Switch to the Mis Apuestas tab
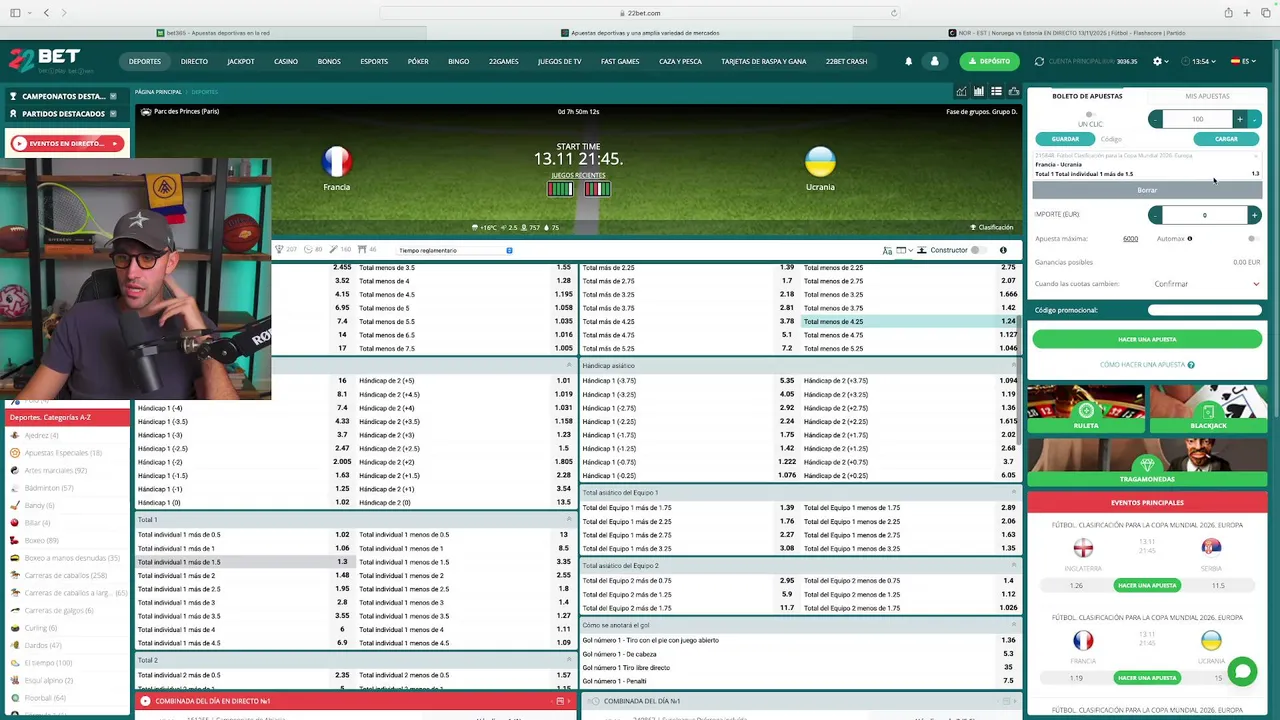1280x720 pixels. point(1207,96)
